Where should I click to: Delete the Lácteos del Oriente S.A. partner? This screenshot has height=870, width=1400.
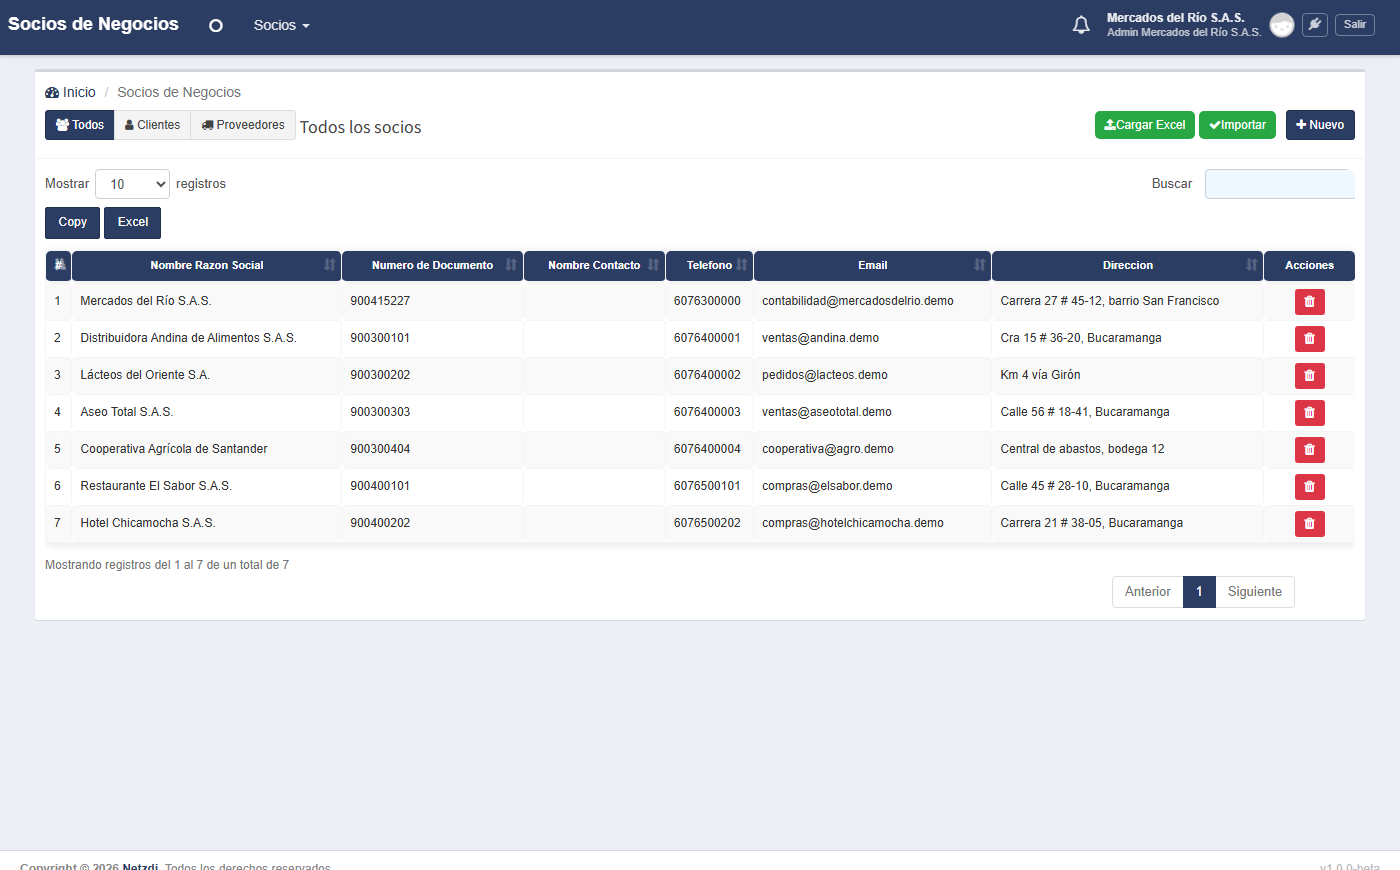[1310, 376]
